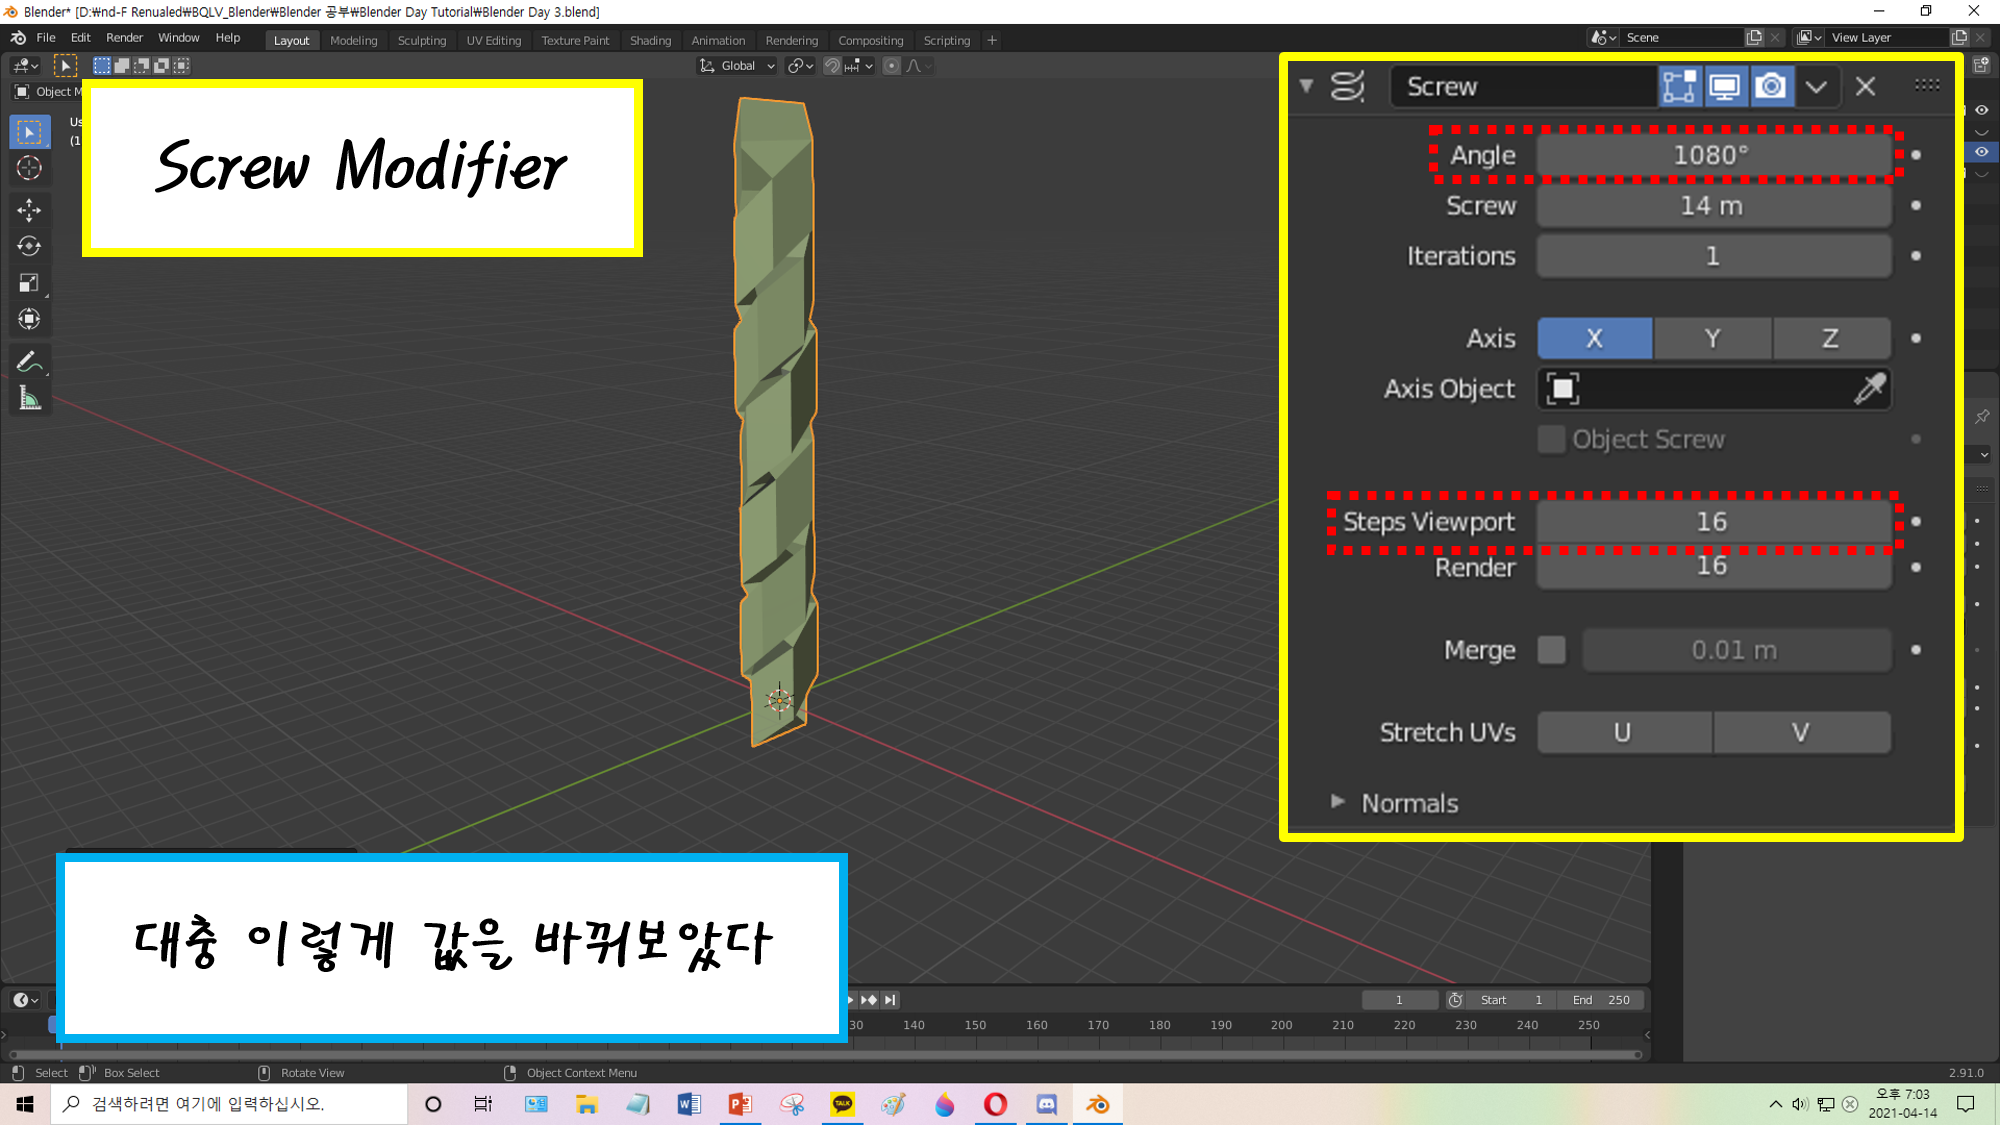Click the current frame field
This screenshot has width=2000, height=1125.
click(x=1399, y=1000)
